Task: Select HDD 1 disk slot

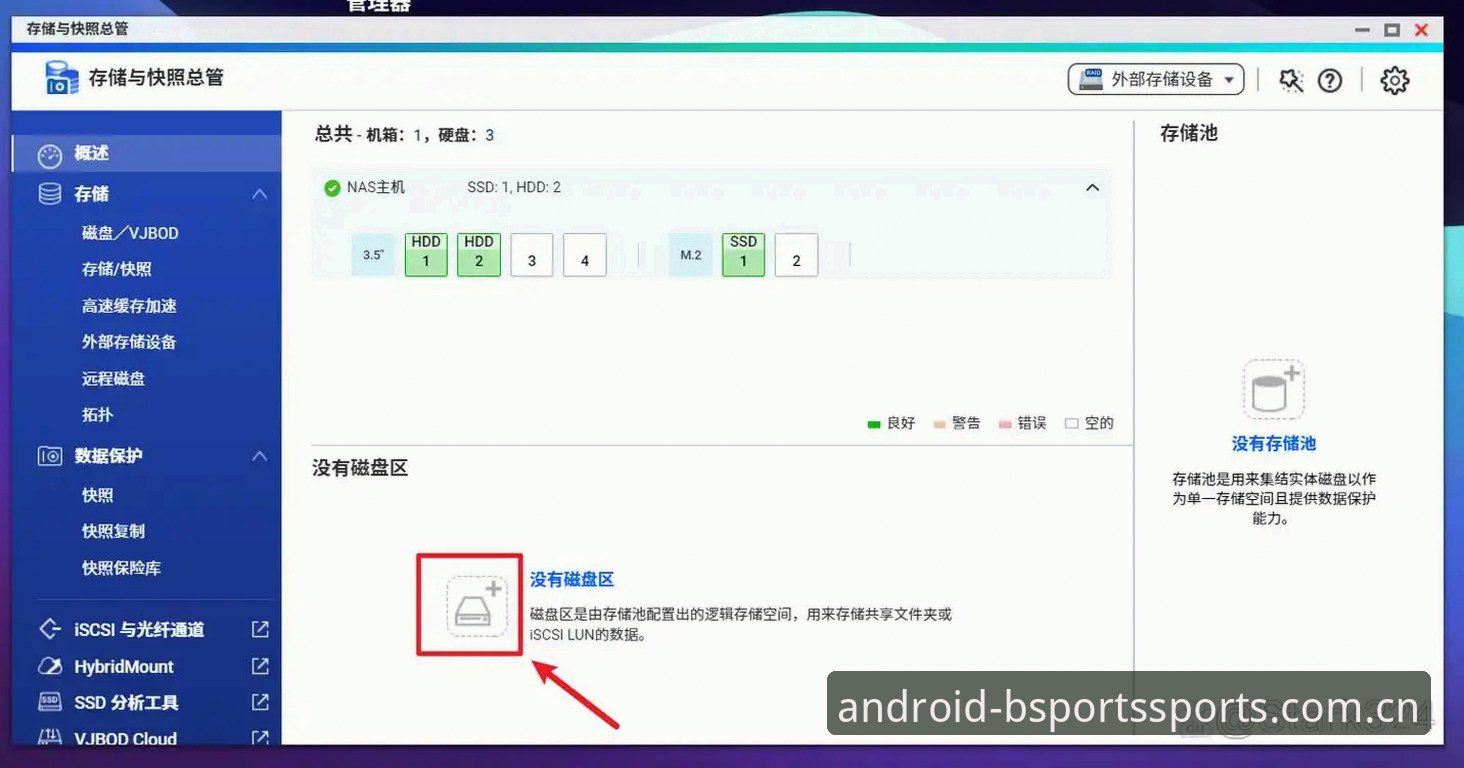Action: [426, 254]
